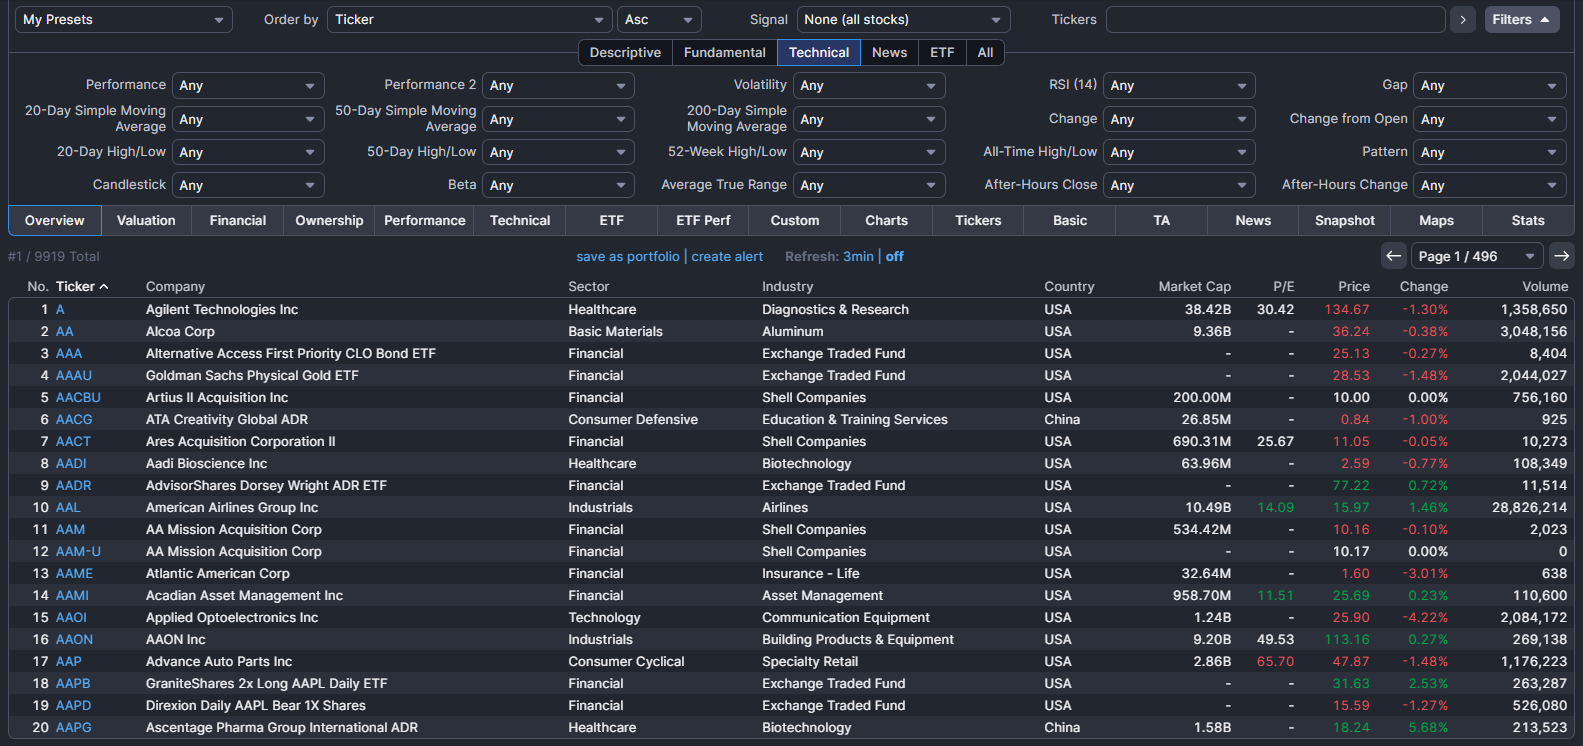Click Applied Optoelectronics Inc company name
Screen dimensions: 1583x746
point(232,618)
